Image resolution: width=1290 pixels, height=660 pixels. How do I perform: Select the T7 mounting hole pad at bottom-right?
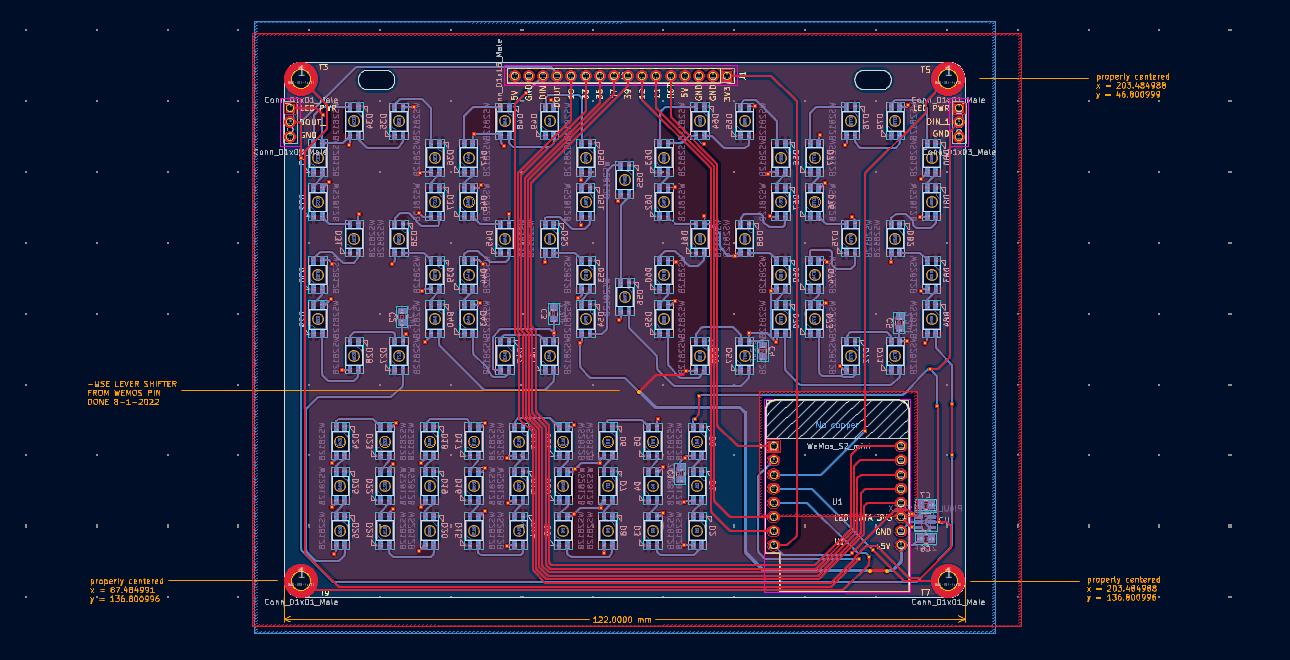948,580
